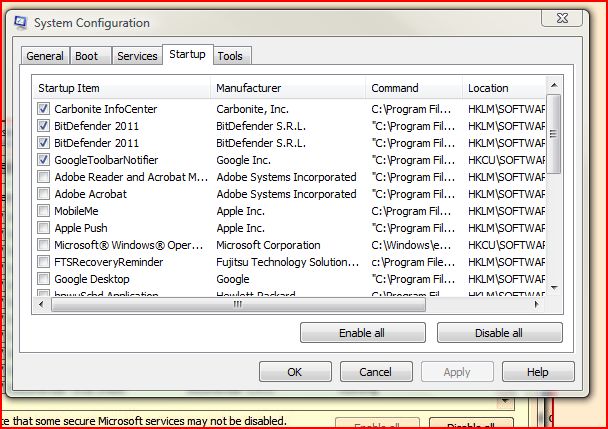
Task: Sort by the Command column header
Action: [414, 88]
